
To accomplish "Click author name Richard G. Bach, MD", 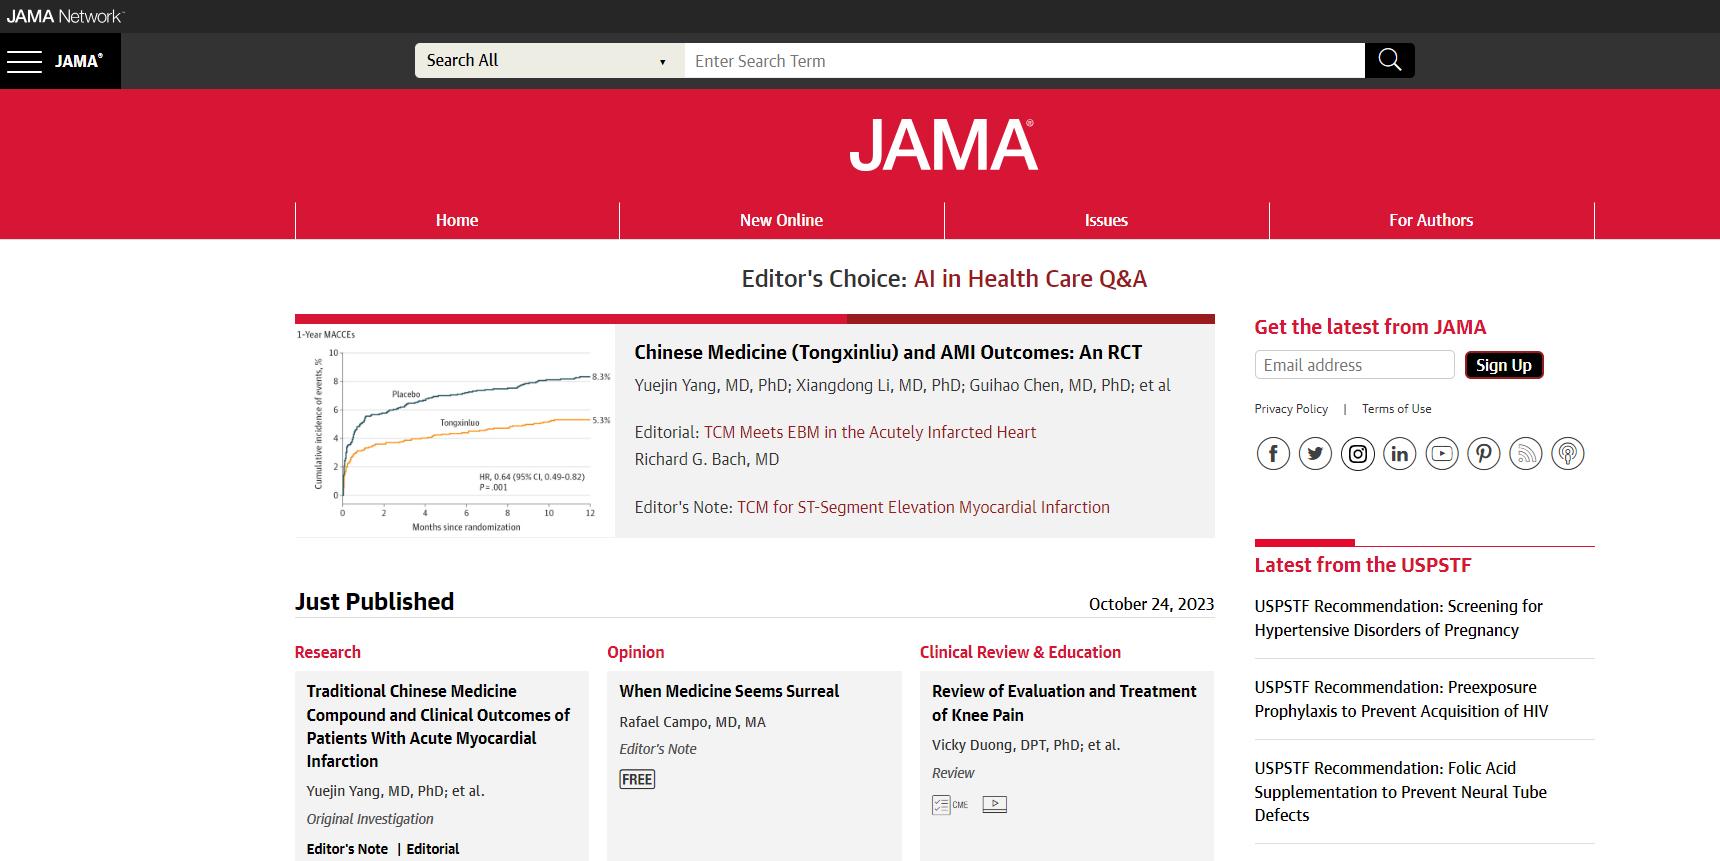I will (x=706, y=459).
